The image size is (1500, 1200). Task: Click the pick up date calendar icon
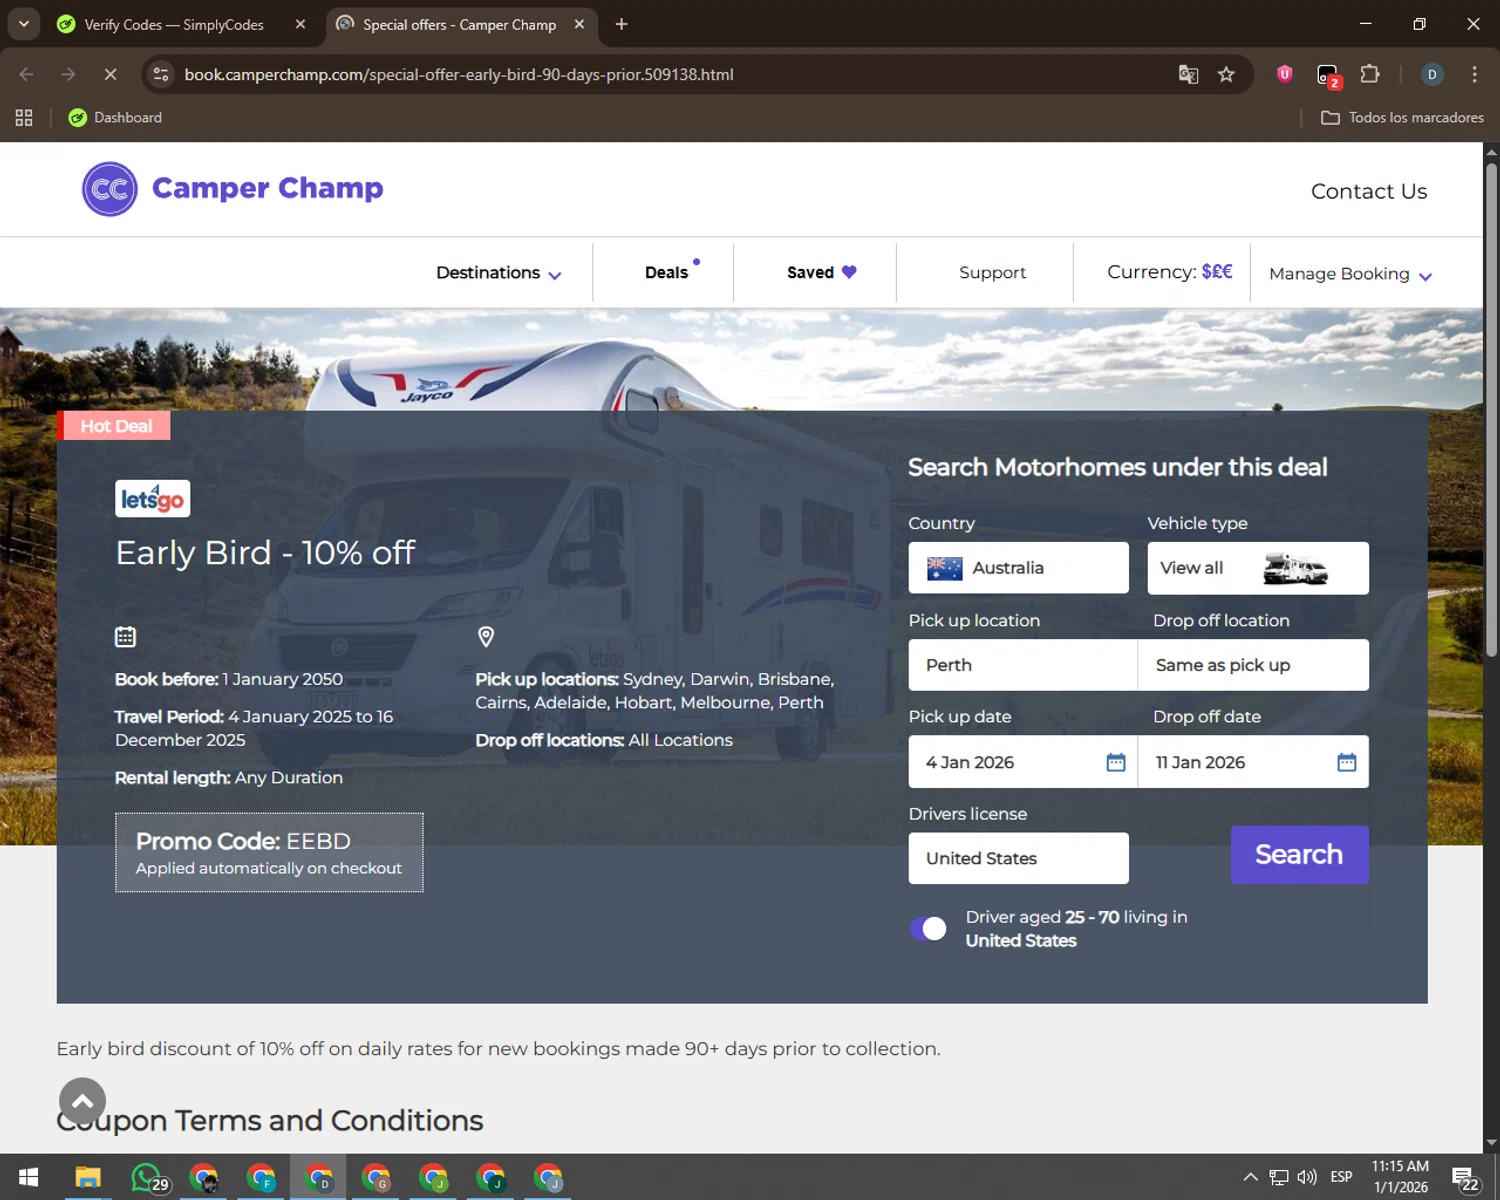1116,762
